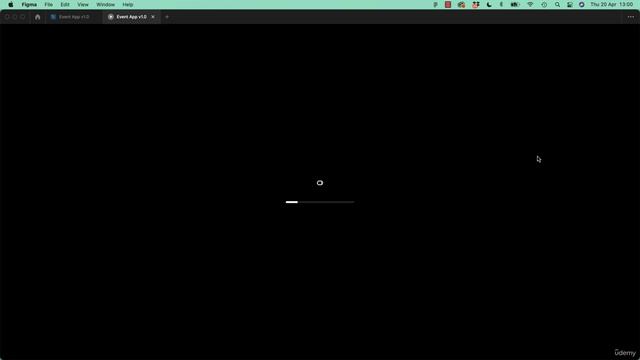
Task: Open Spotlight search in the menu bar
Action: click(x=557, y=4)
